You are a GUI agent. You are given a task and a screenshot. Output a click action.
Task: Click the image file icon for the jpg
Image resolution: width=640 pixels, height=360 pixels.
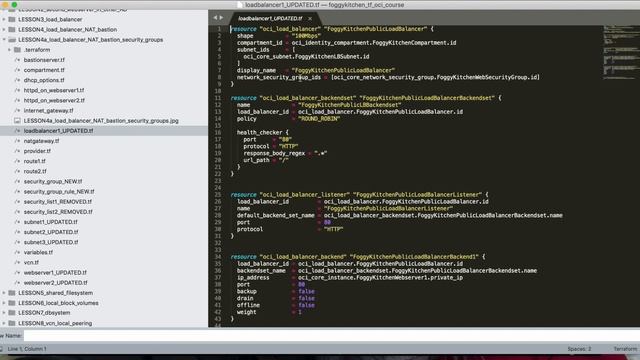coord(17,121)
